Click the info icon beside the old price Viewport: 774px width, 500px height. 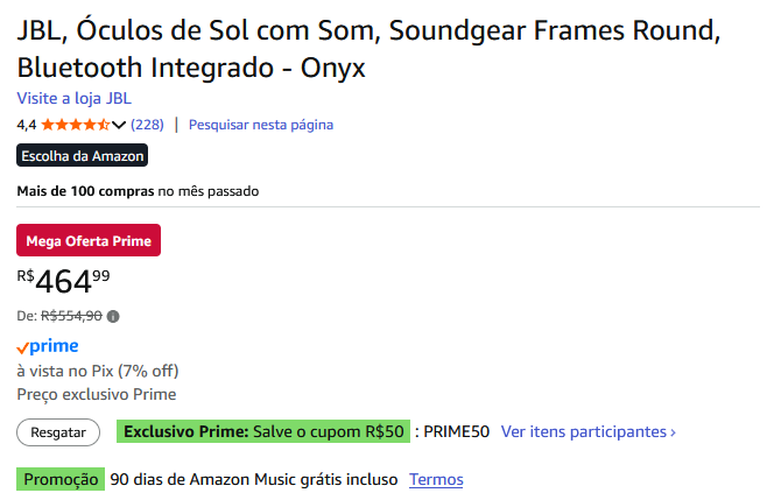click(x=113, y=317)
